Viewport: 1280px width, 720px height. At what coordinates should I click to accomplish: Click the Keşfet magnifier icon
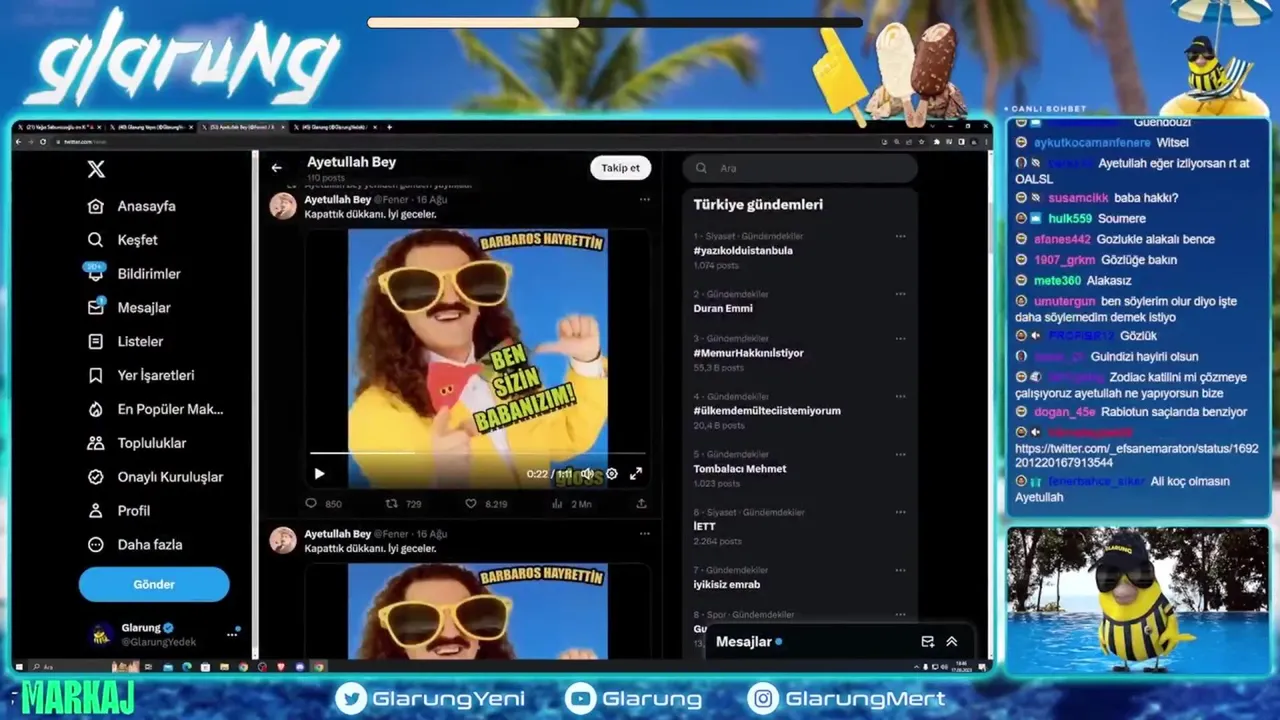96,240
